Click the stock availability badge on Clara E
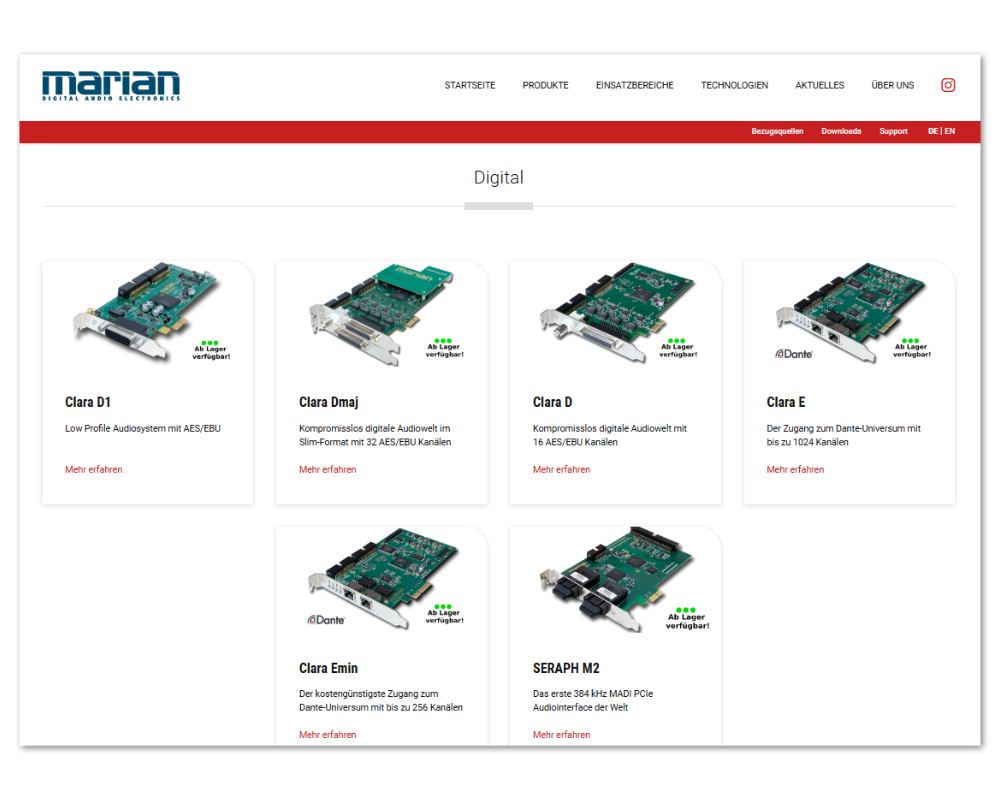The width and height of the screenshot is (1000, 800). coord(912,348)
